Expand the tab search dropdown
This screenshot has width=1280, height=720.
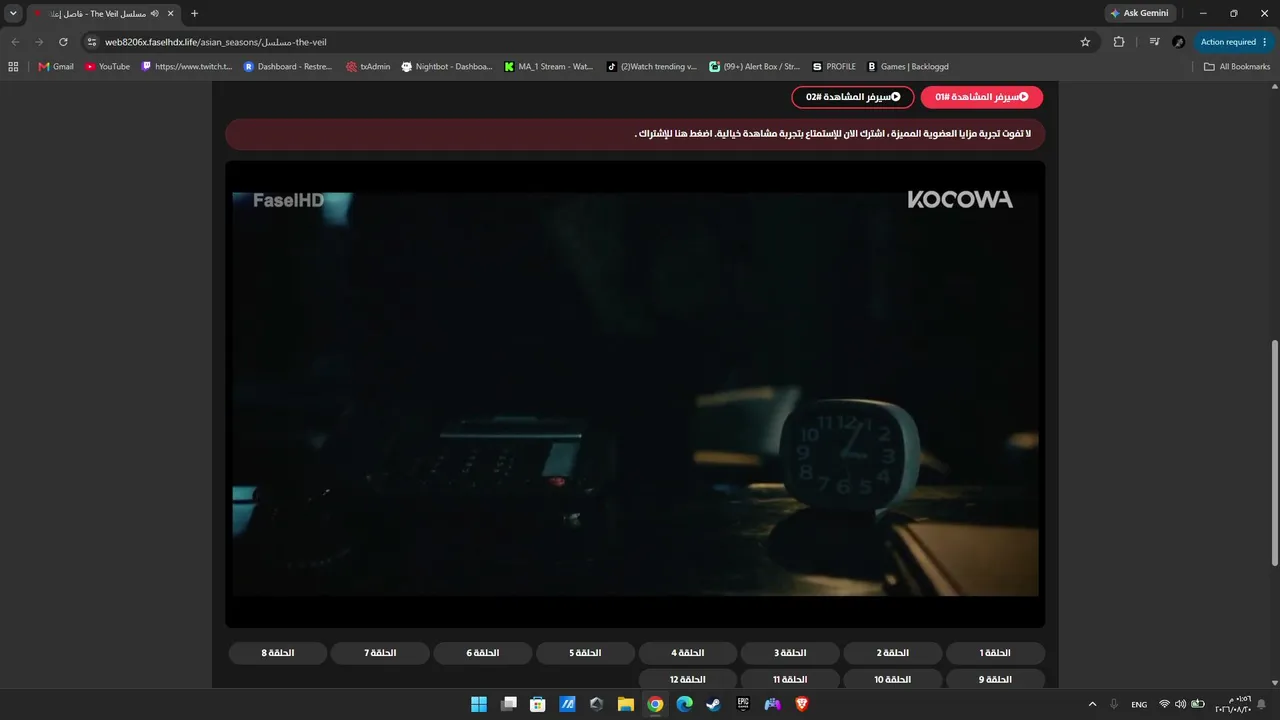click(13, 13)
